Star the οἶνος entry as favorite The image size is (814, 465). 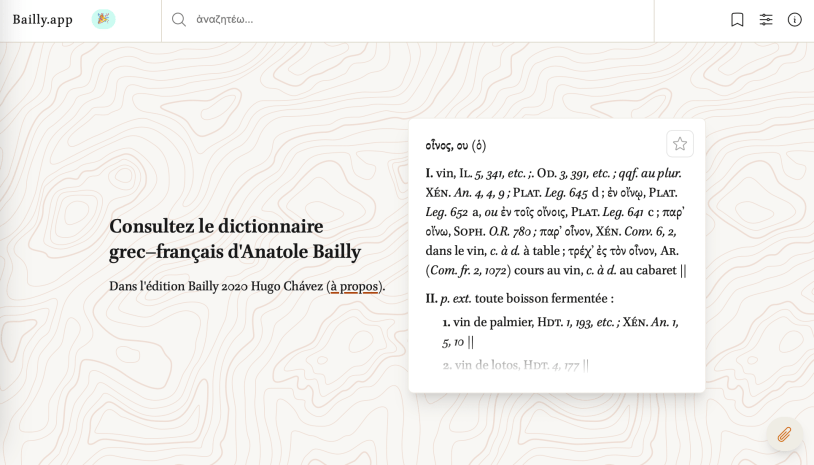(x=680, y=144)
